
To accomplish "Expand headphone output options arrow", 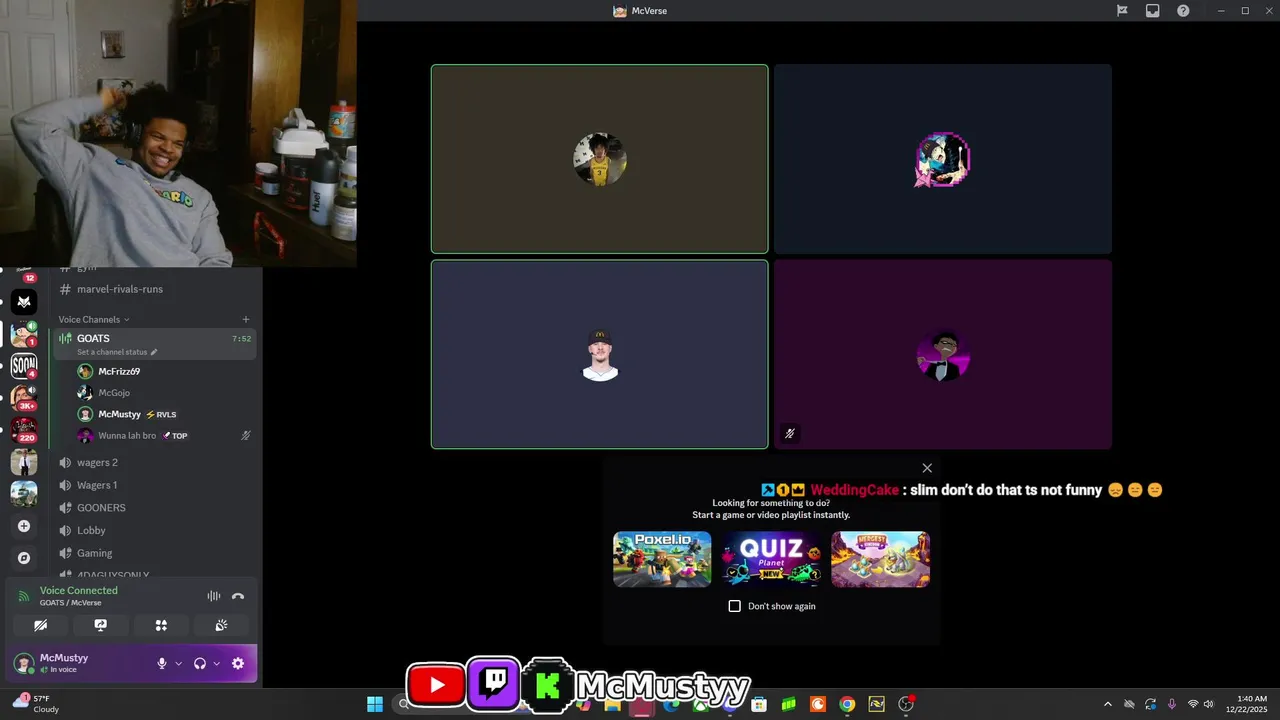I will 216,663.
